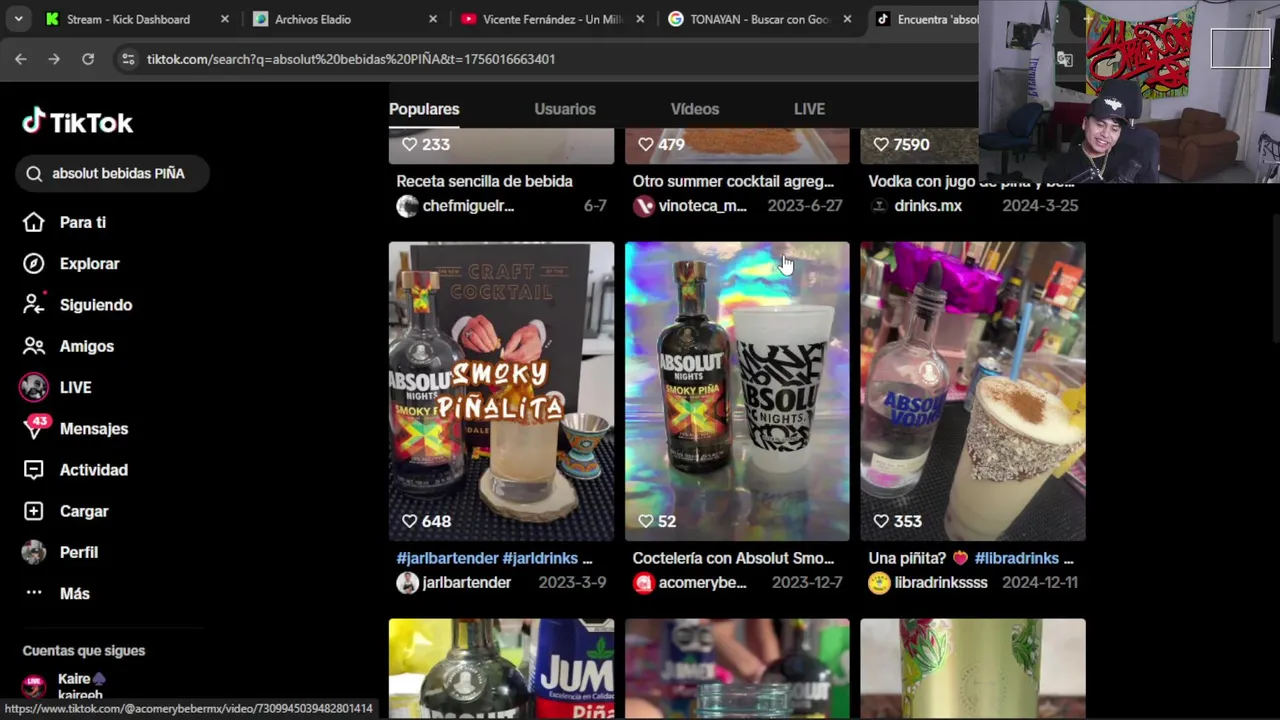Viewport: 1280px width, 720px height.
Task: Close the Archivos Eladio tab
Action: coord(432,19)
